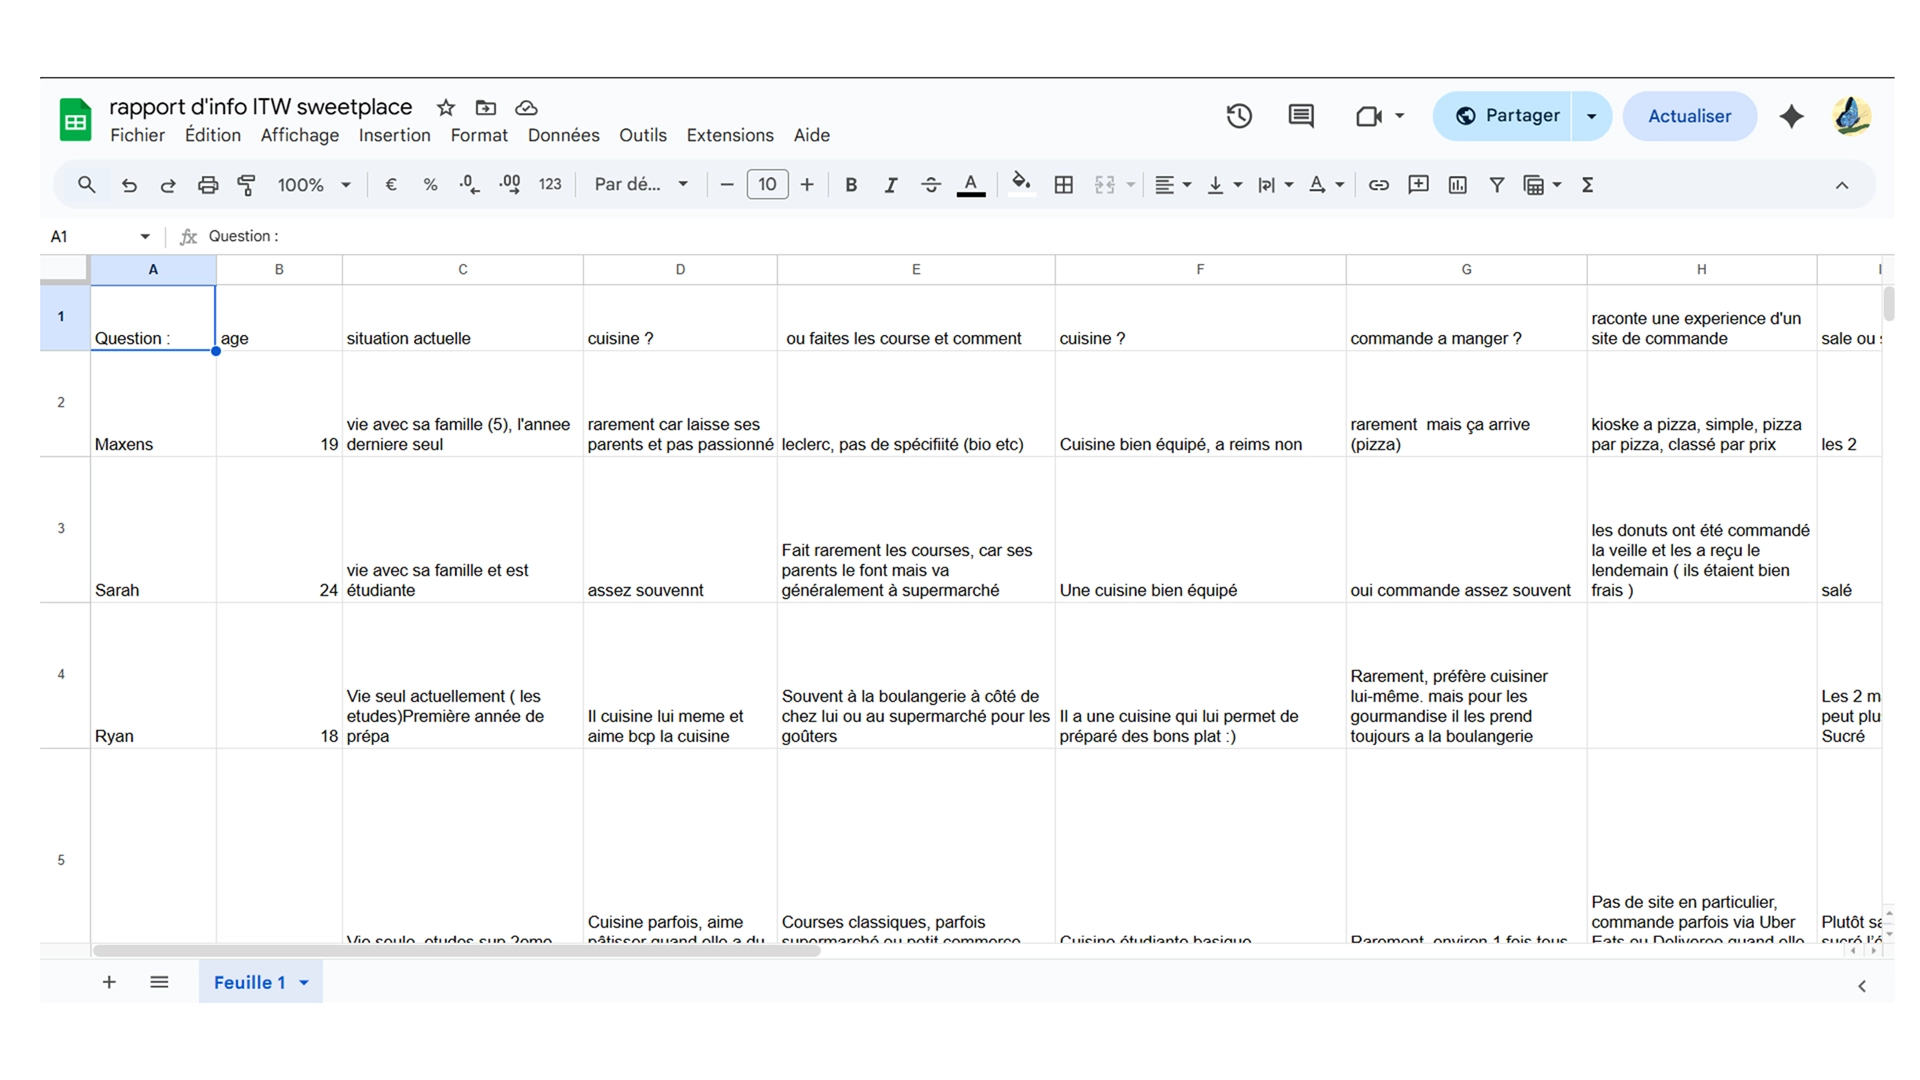Open the search menus magnifier tool
Viewport: 1920px width, 1080px height.
pyautogui.click(x=87, y=185)
